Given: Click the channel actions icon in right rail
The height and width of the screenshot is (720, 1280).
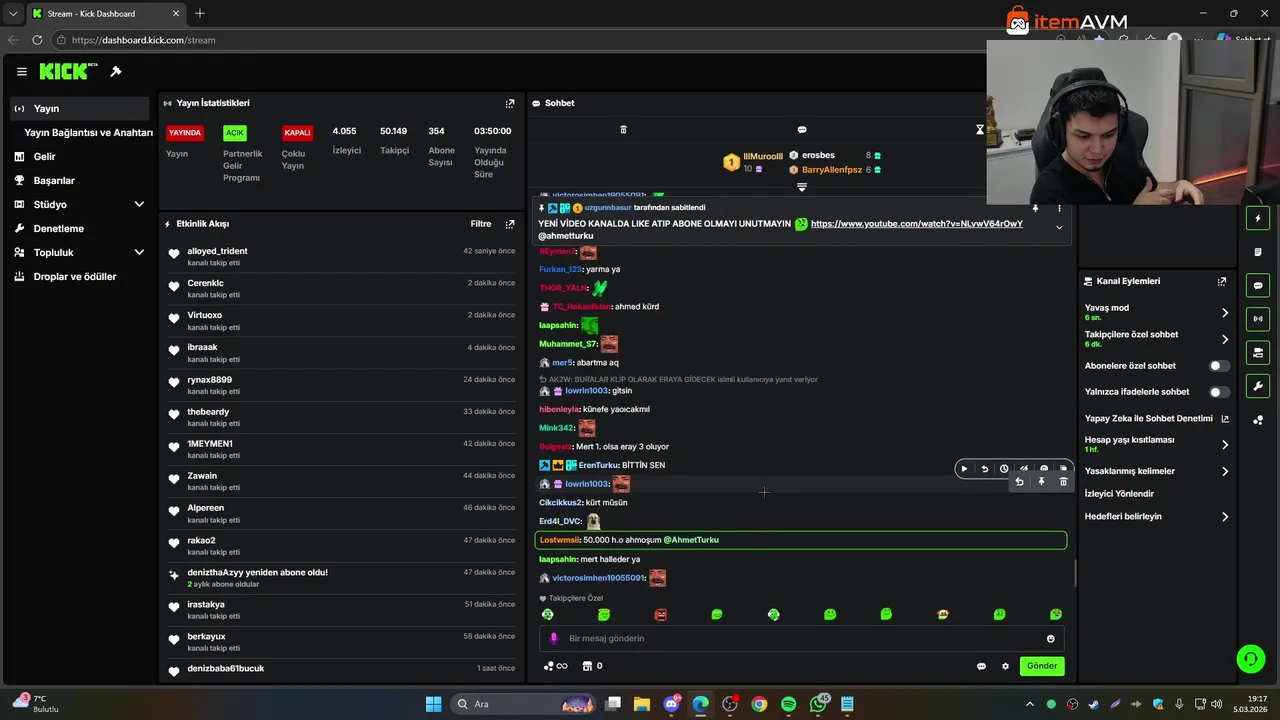Looking at the screenshot, I should (1258, 353).
